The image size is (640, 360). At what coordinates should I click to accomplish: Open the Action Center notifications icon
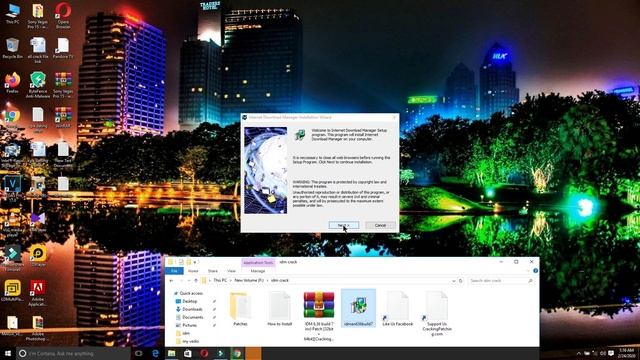(x=611, y=353)
